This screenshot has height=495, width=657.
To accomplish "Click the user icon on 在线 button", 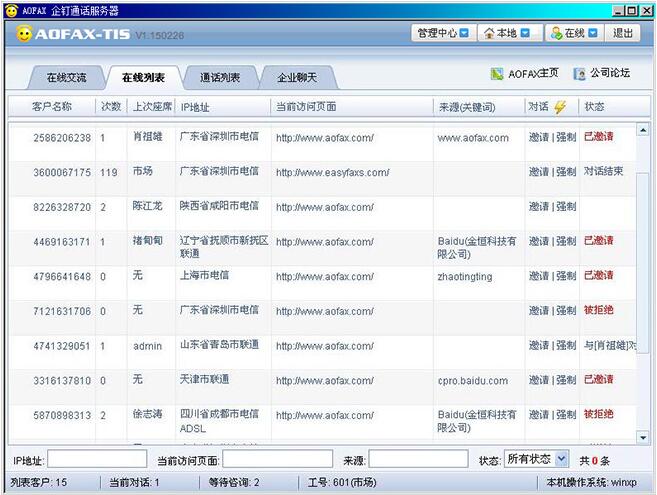I will point(555,33).
